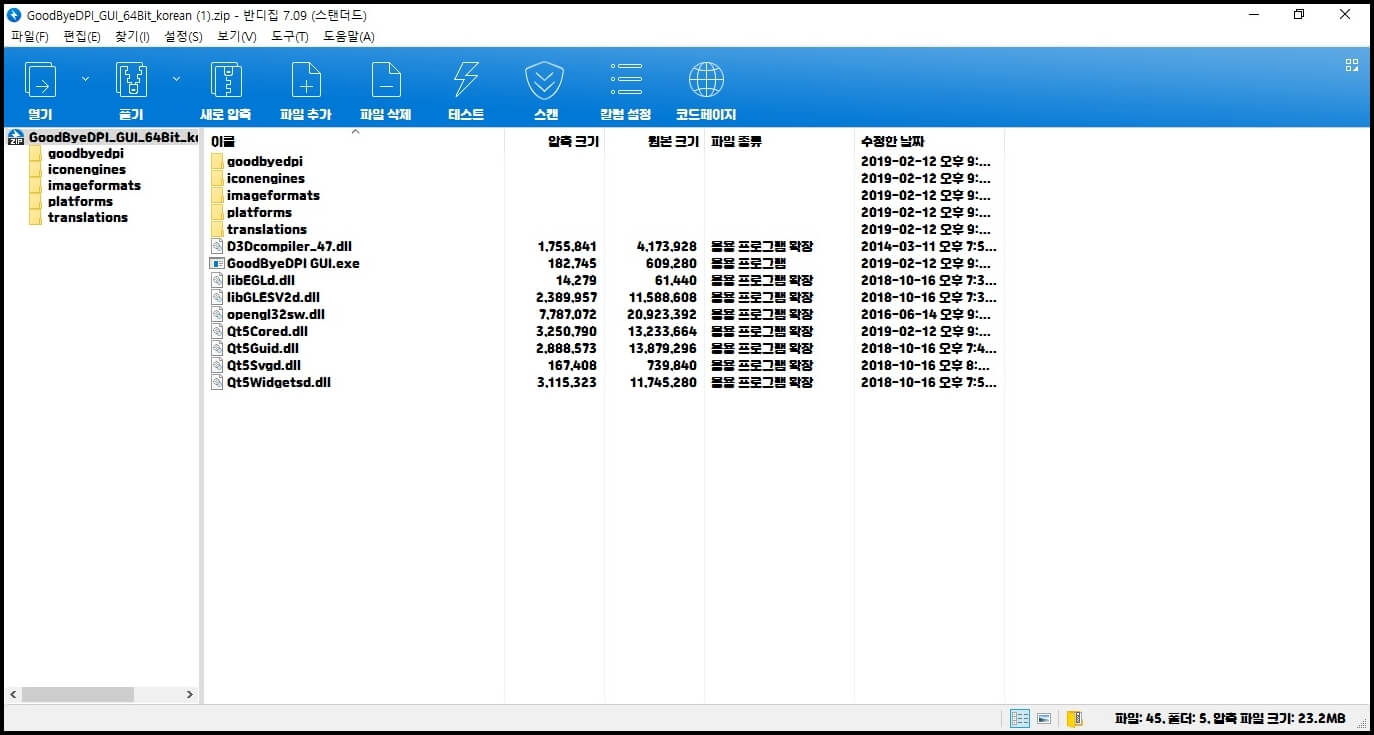Open the 도구(T) menu
This screenshot has height=735, width=1374.
click(290, 36)
